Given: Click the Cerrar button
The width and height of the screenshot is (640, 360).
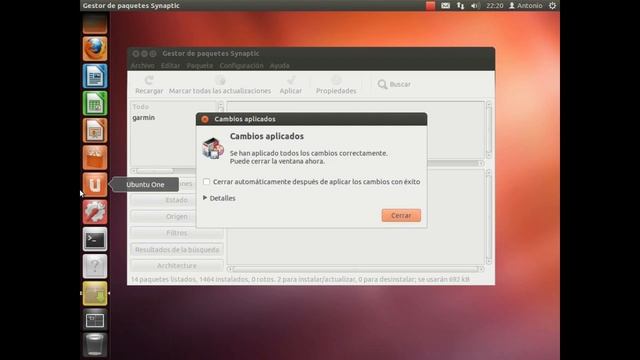Looking at the screenshot, I should click(401, 216).
